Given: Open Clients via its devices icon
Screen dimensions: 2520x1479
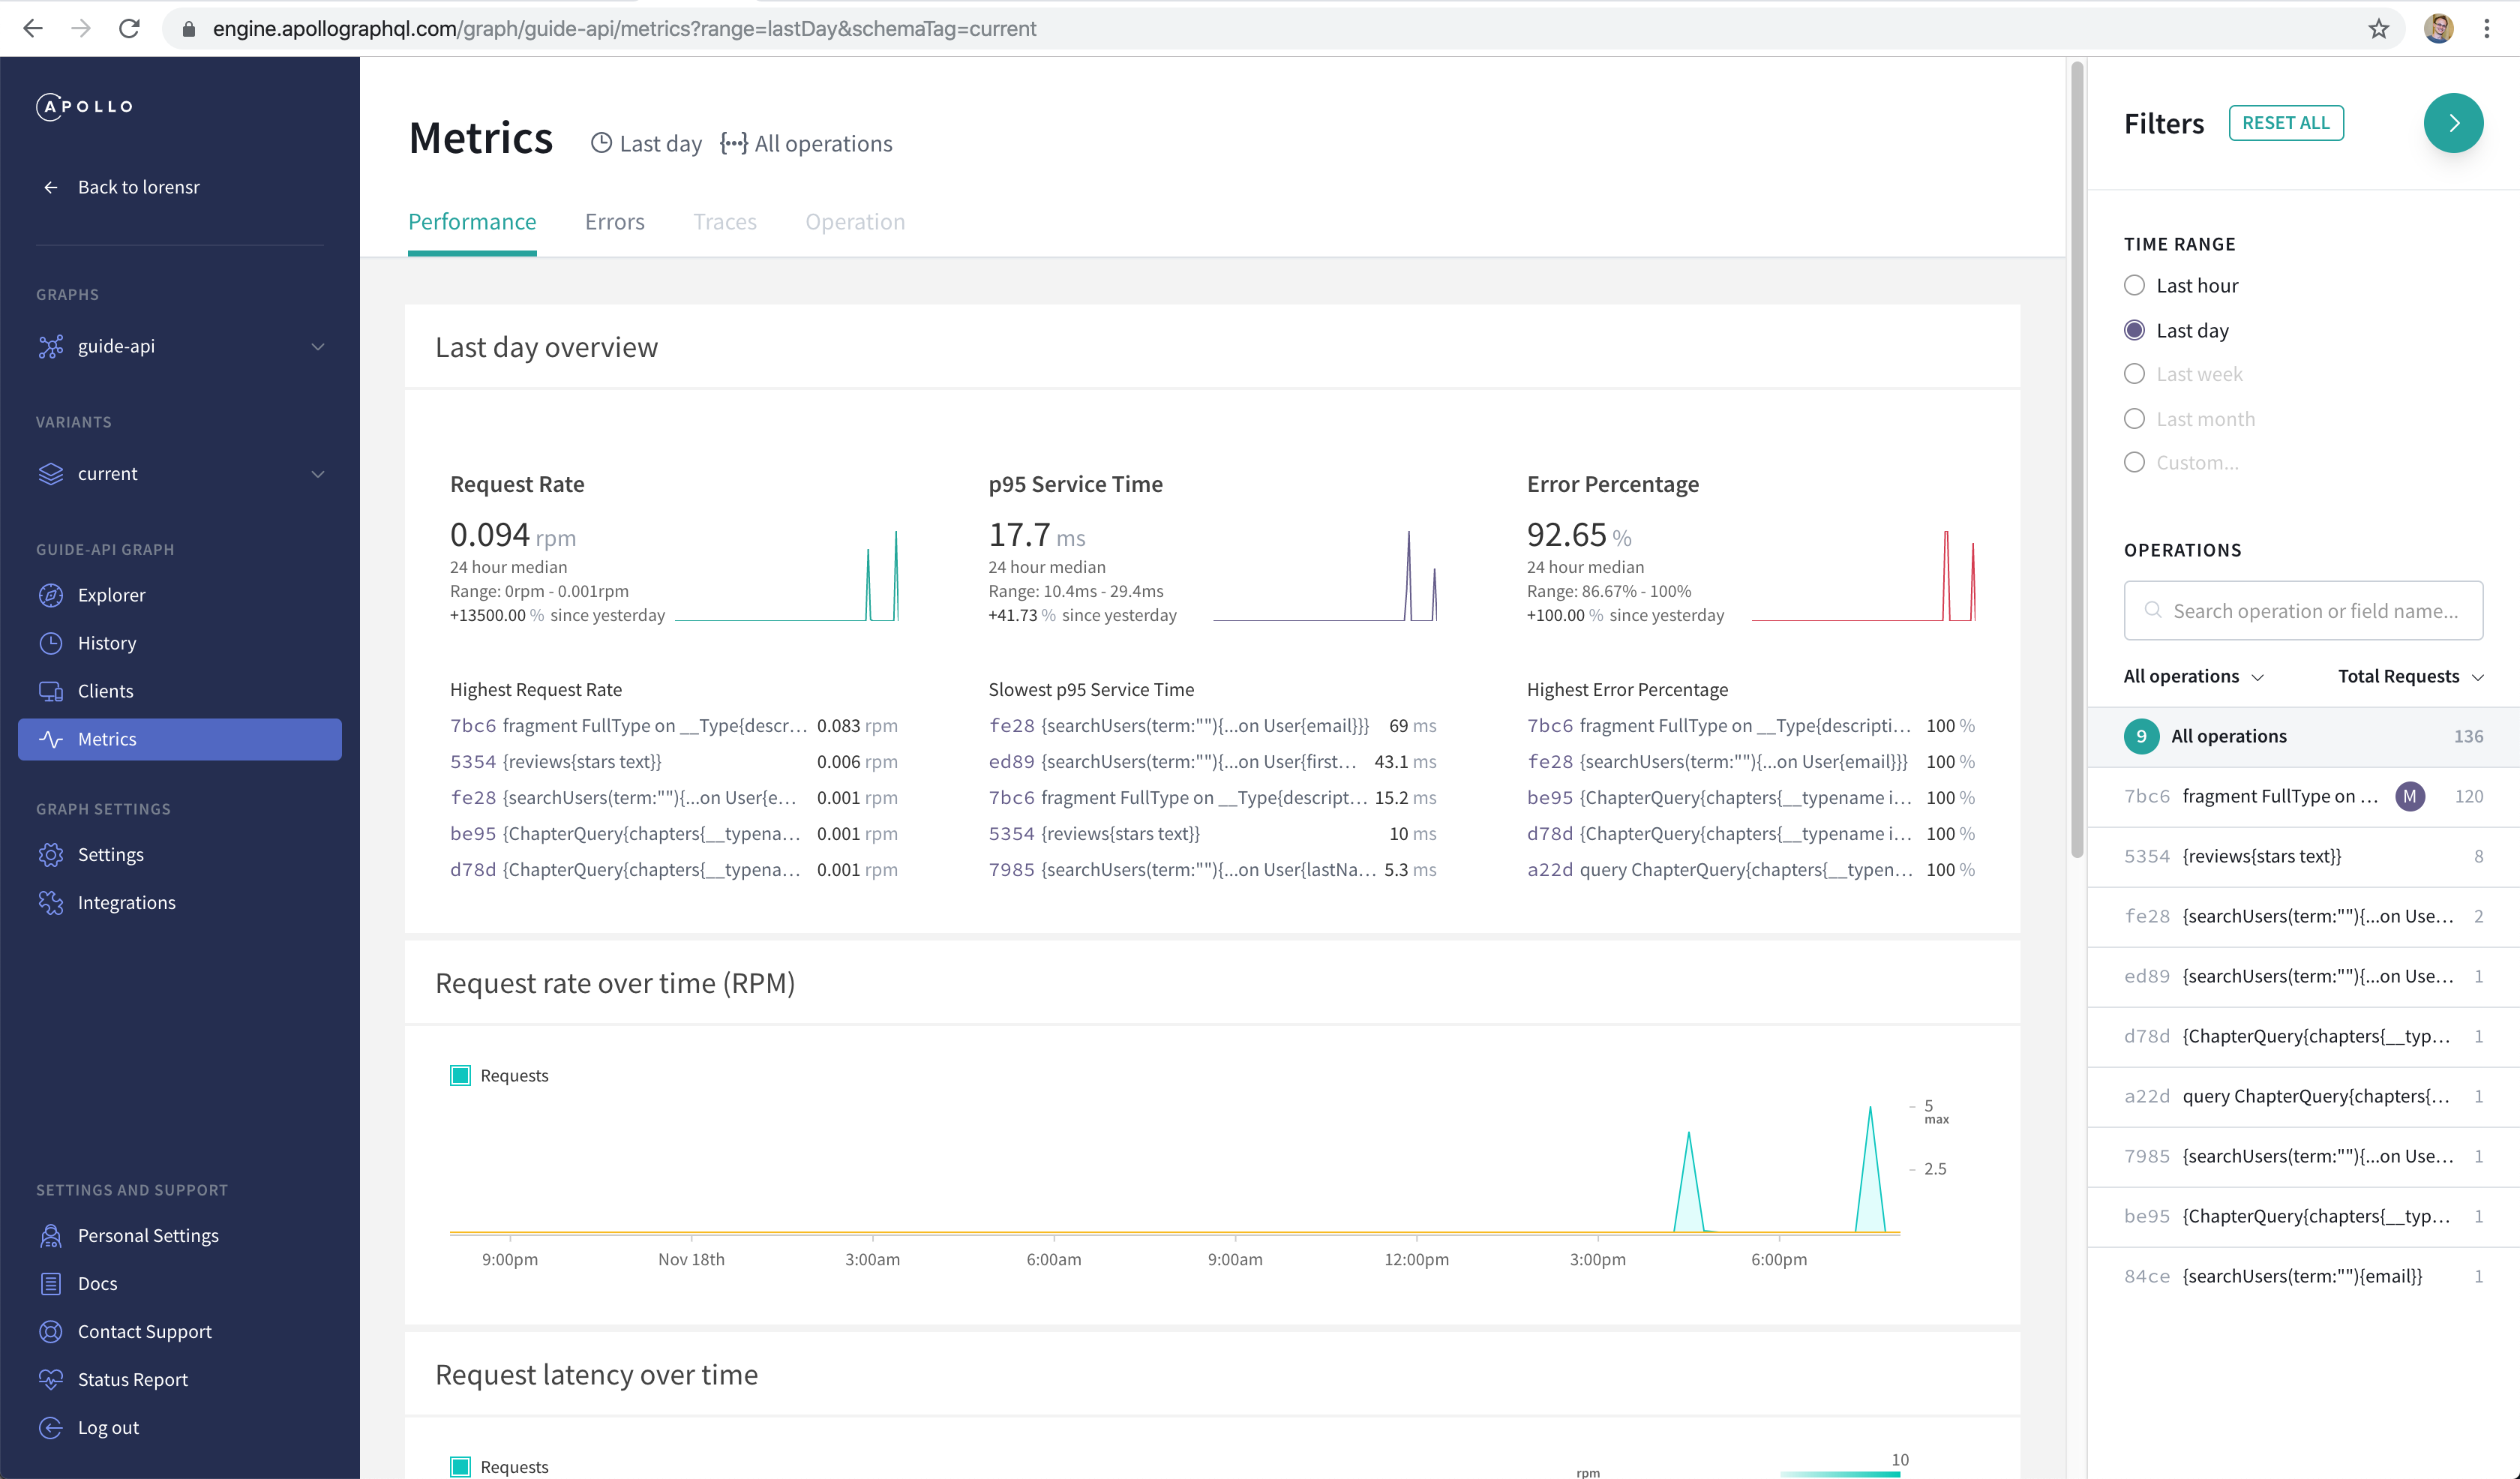Looking at the screenshot, I should tap(51, 691).
